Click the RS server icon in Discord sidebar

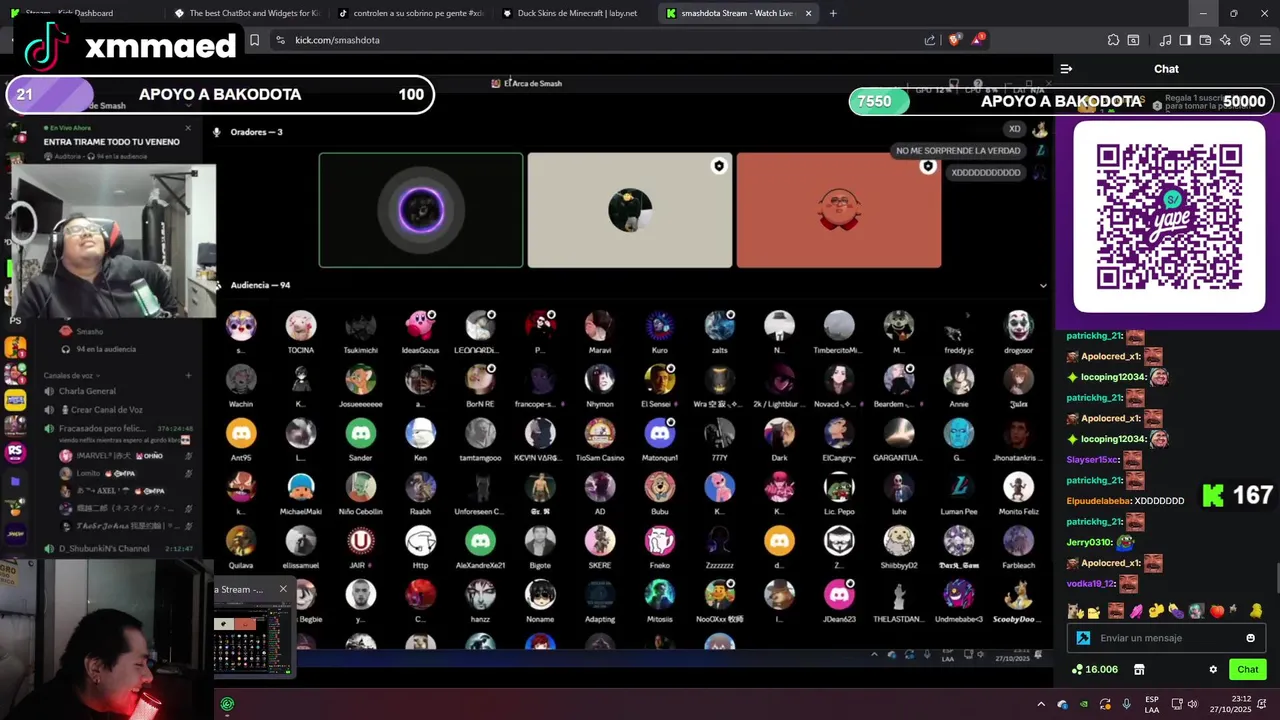click(x=15, y=452)
